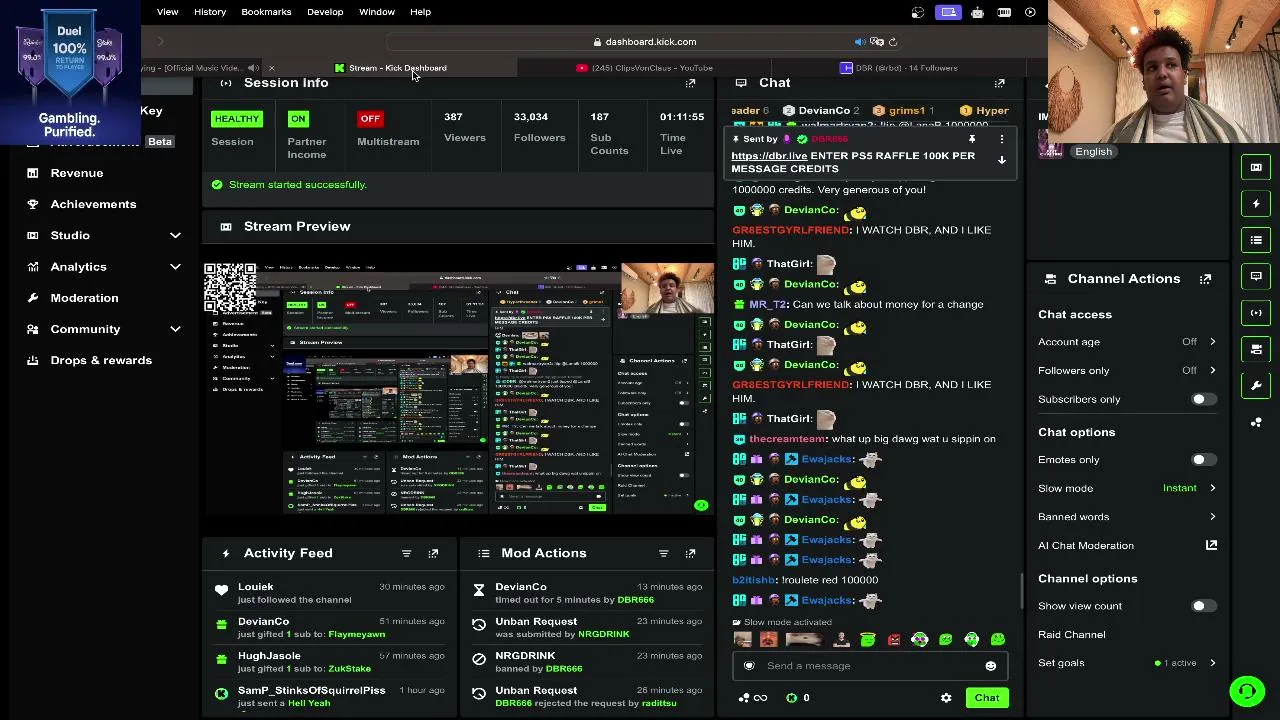Pop out the Channel Actions panel

[1205, 279]
